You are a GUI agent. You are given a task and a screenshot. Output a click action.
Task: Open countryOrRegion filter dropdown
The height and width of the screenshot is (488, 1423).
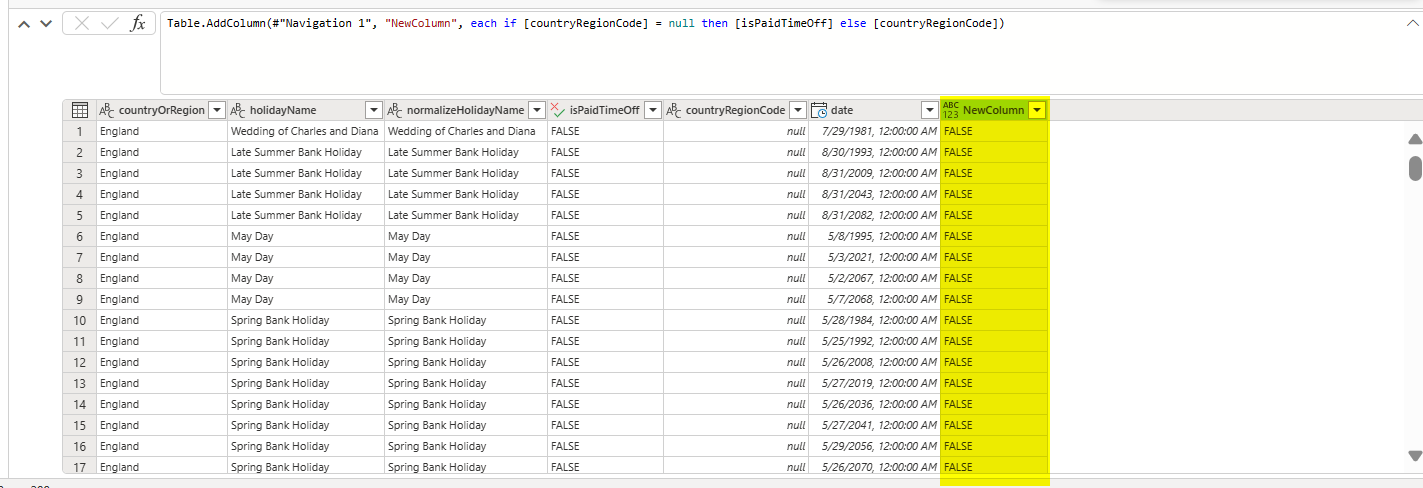216,110
